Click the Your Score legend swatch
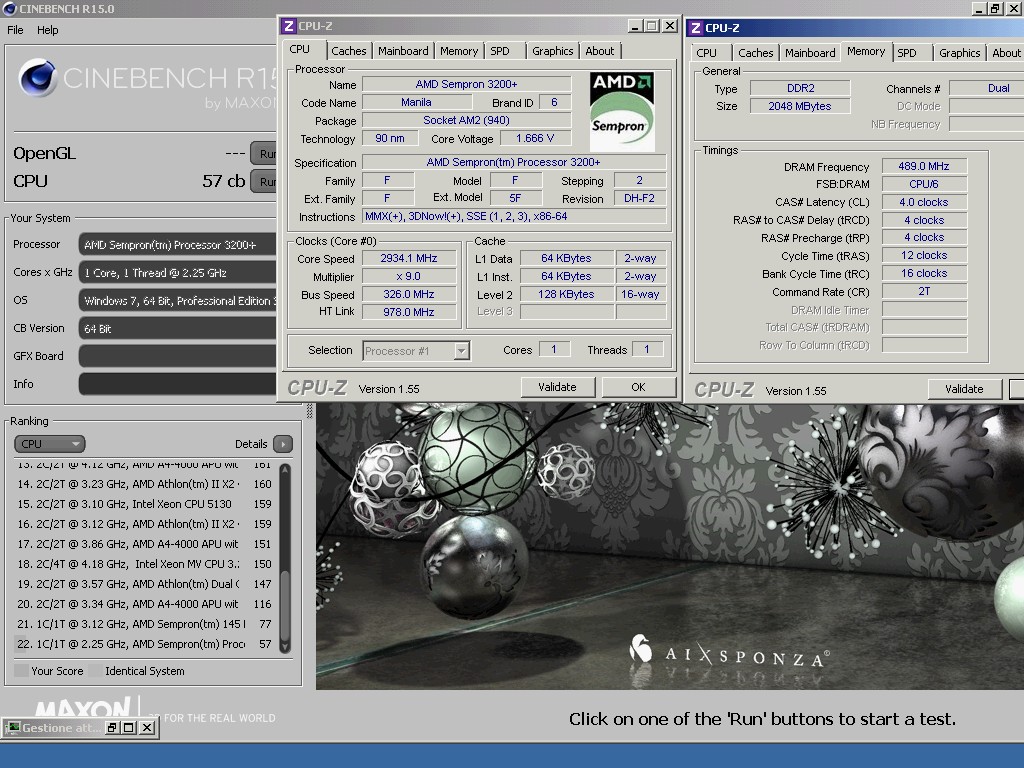The width and height of the screenshot is (1024, 768). [21, 671]
